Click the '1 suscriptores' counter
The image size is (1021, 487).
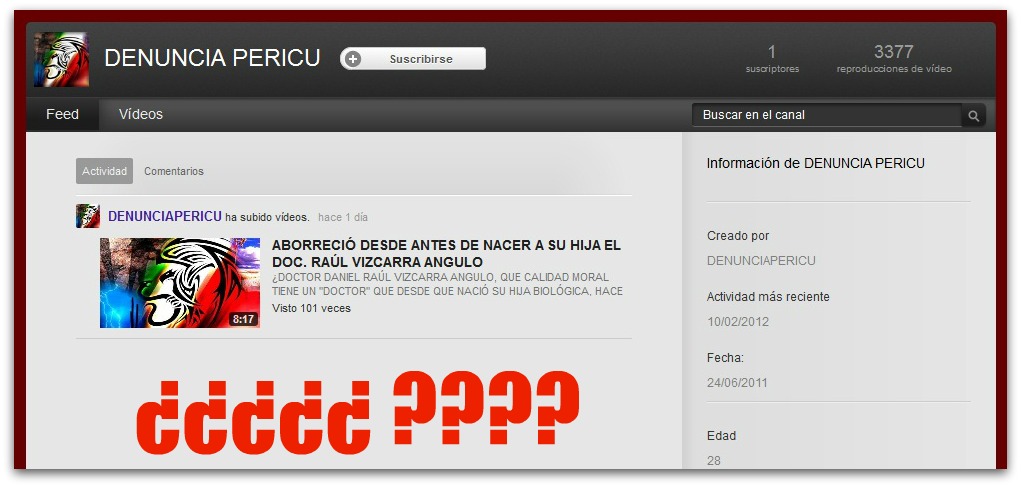(x=772, y=58)
